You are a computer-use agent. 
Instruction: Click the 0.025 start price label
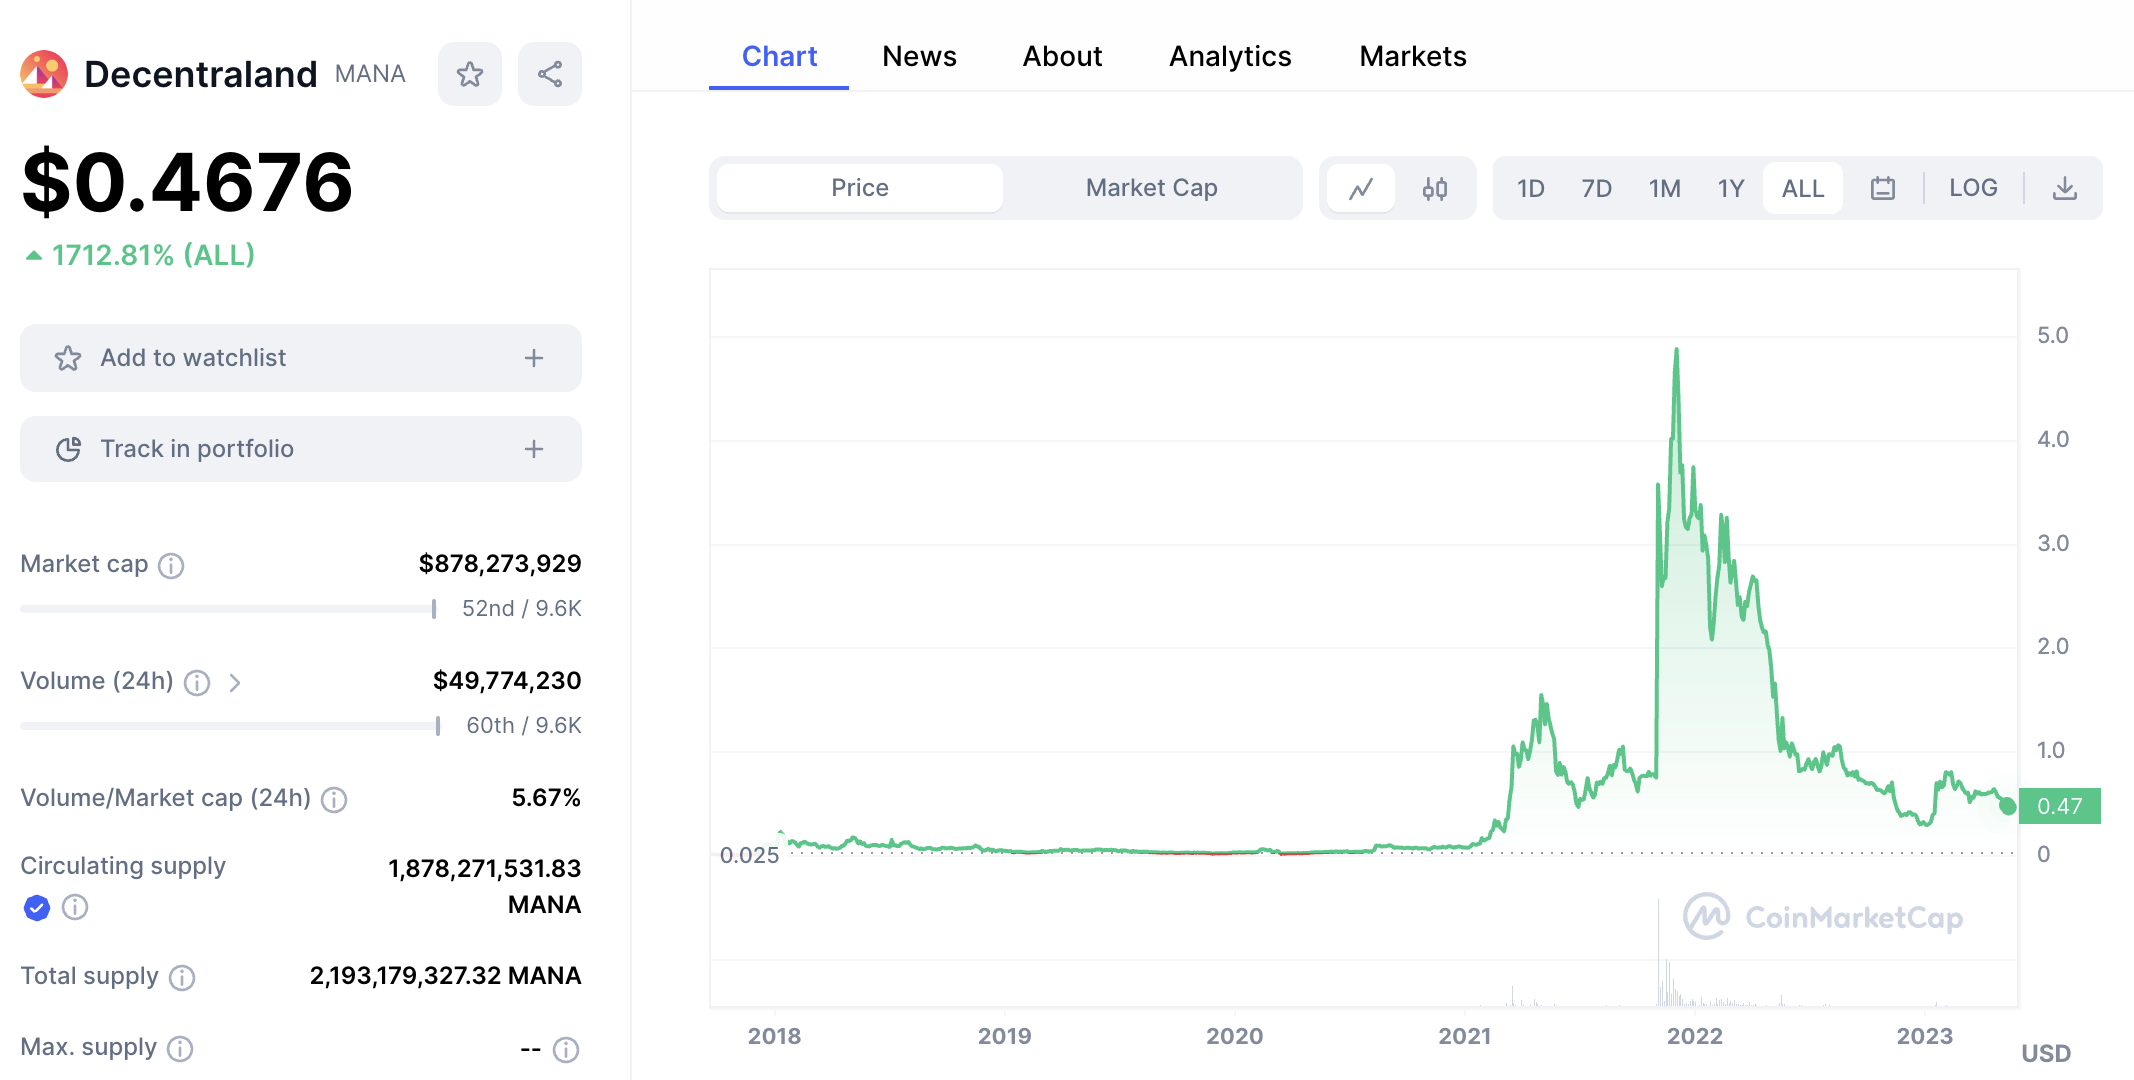tap(749, 855)
